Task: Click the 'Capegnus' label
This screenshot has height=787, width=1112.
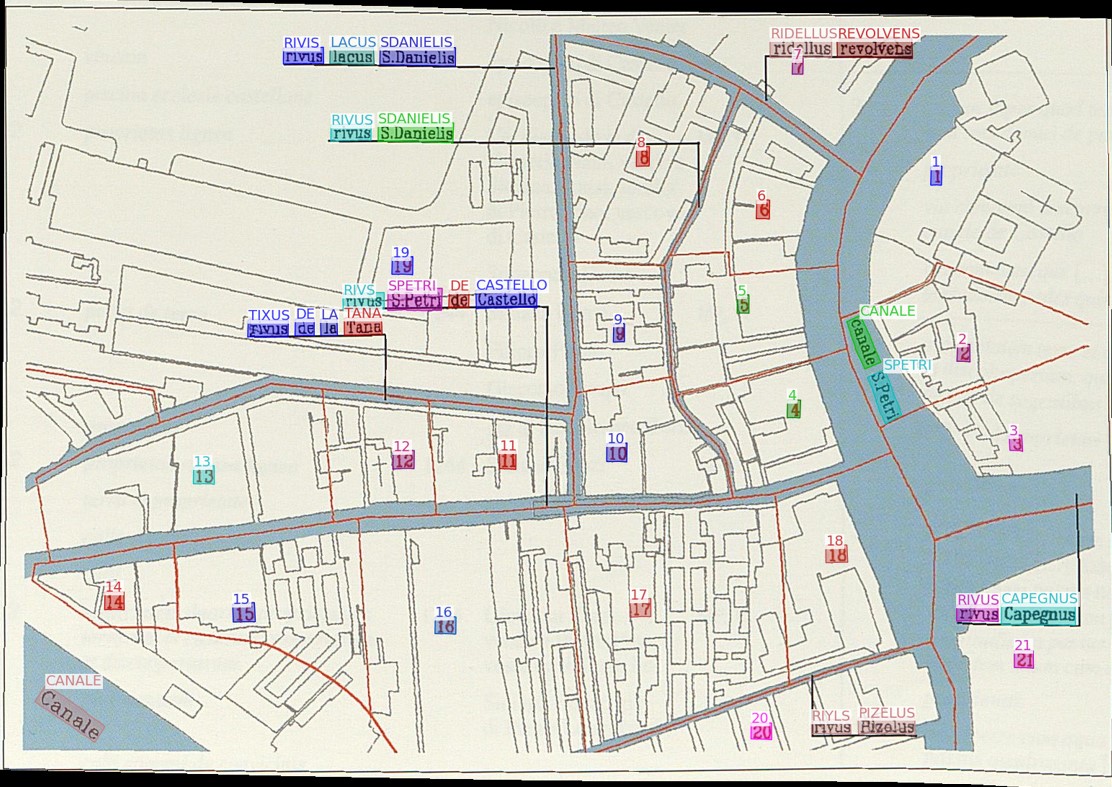Action: [1040, 615]
